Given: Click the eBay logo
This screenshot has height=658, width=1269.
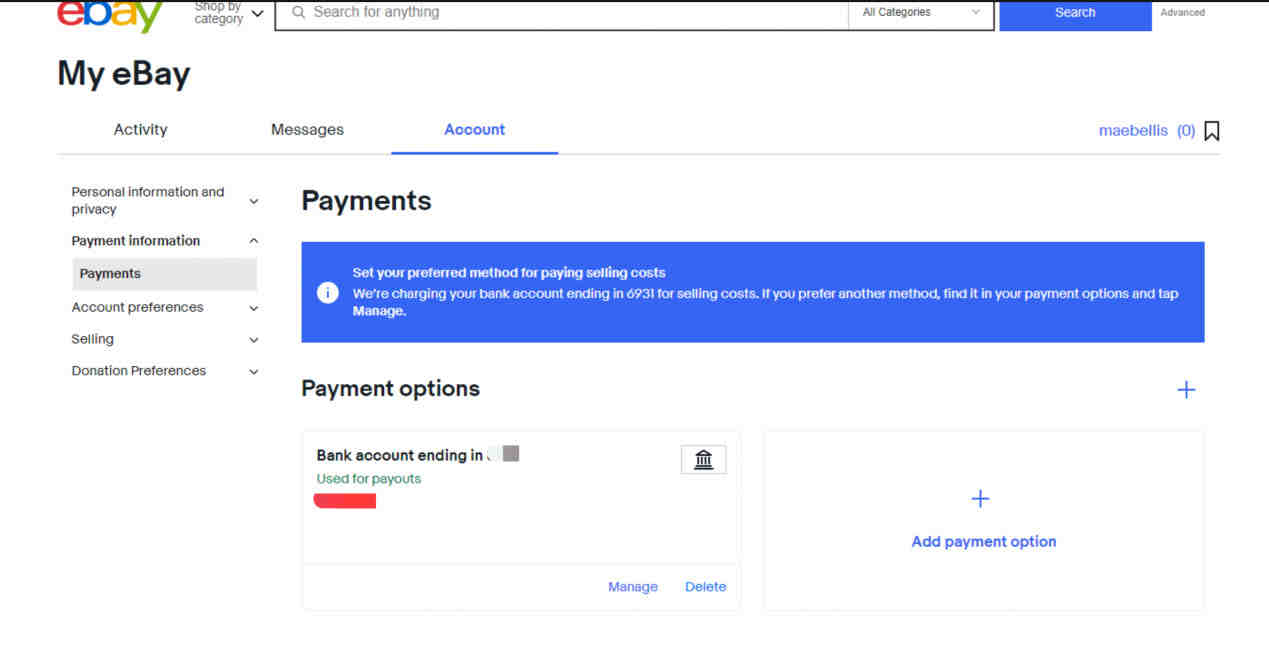Looking at the screenshot, I should tap(110, 15).
